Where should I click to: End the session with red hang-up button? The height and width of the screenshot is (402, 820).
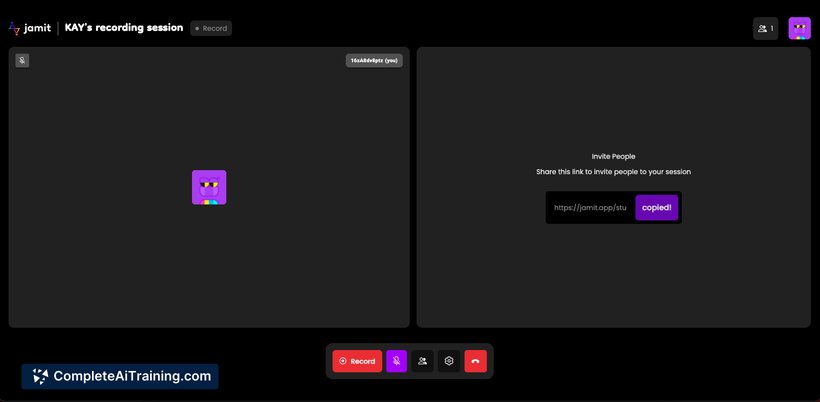475,361
